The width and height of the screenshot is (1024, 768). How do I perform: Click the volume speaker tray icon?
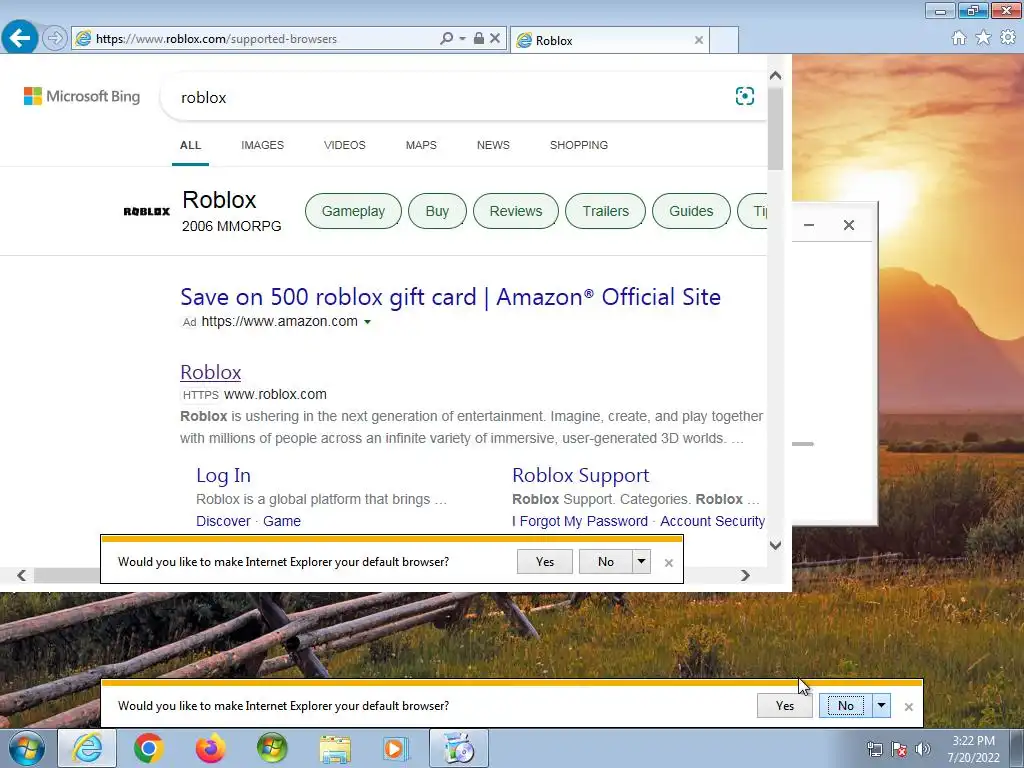pos(923,749)
